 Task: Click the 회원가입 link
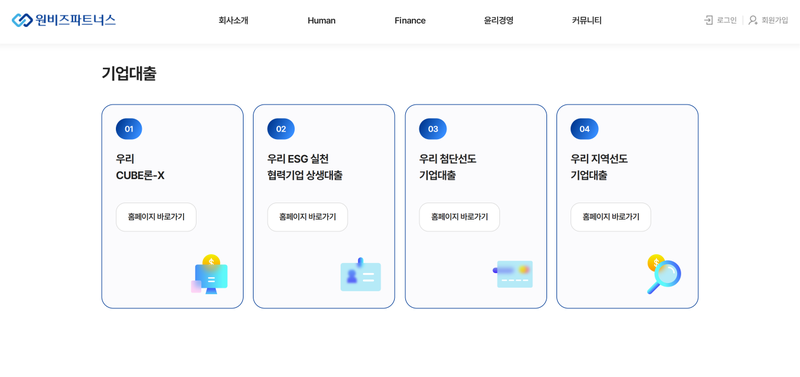[x=774, y=20]
